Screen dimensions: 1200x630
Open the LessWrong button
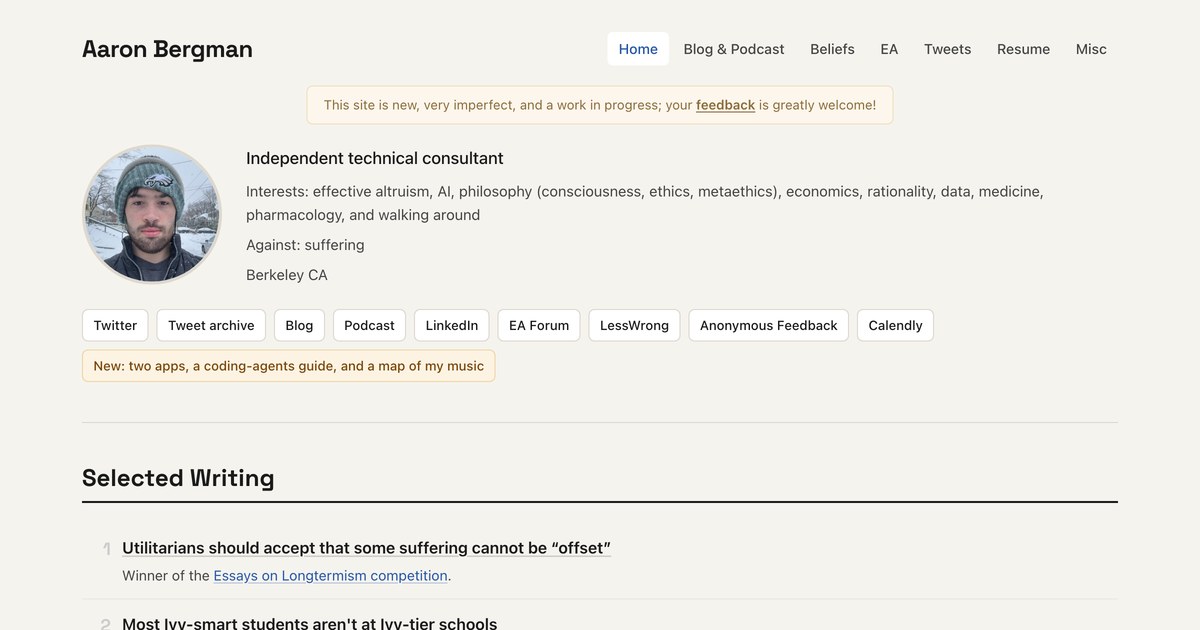coord(634,325)
